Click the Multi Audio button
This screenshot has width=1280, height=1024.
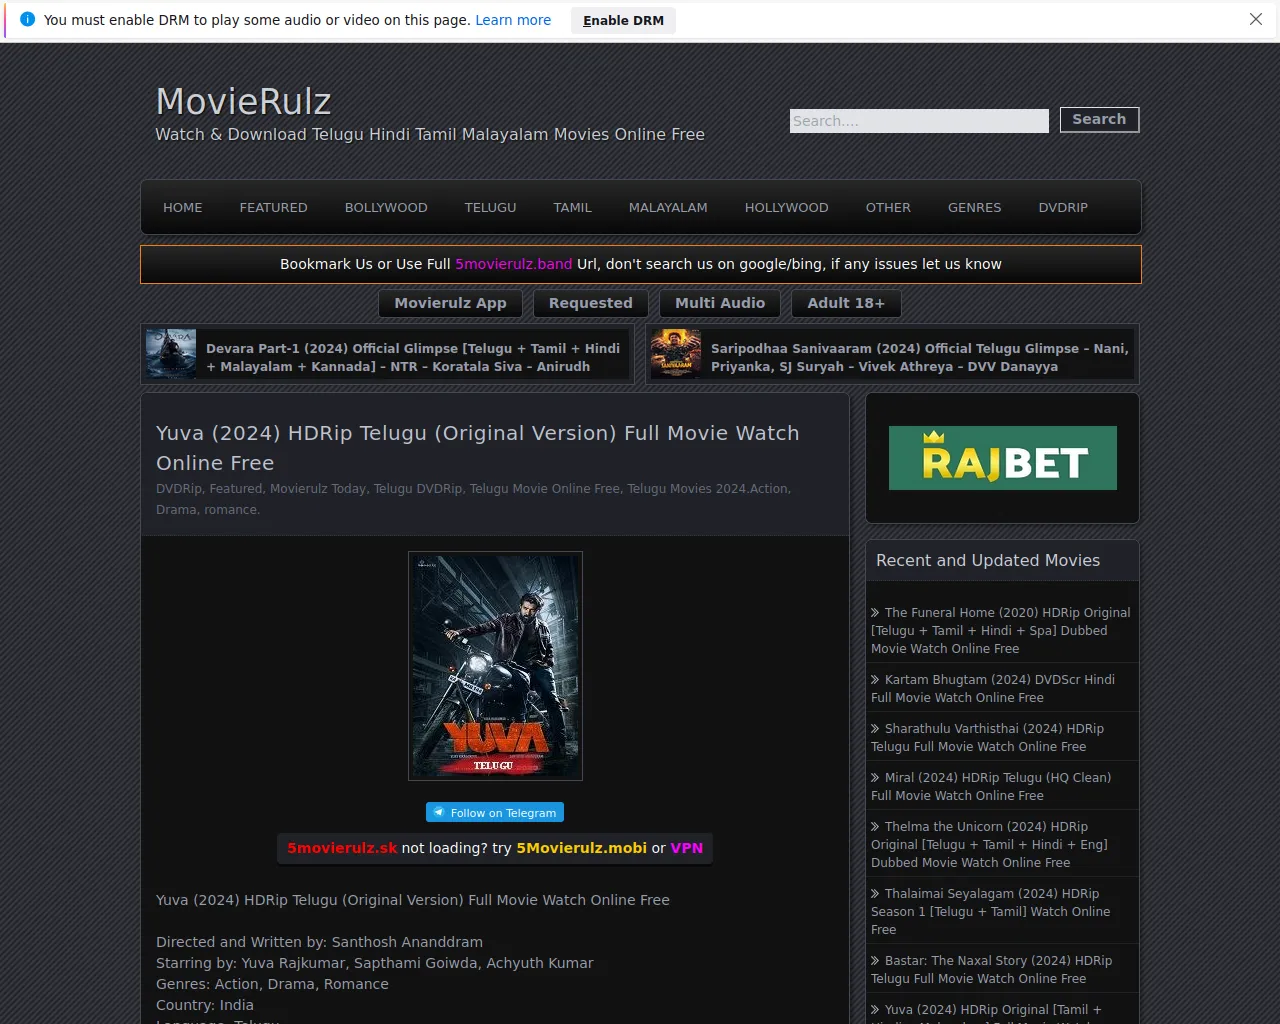point(720,303)
